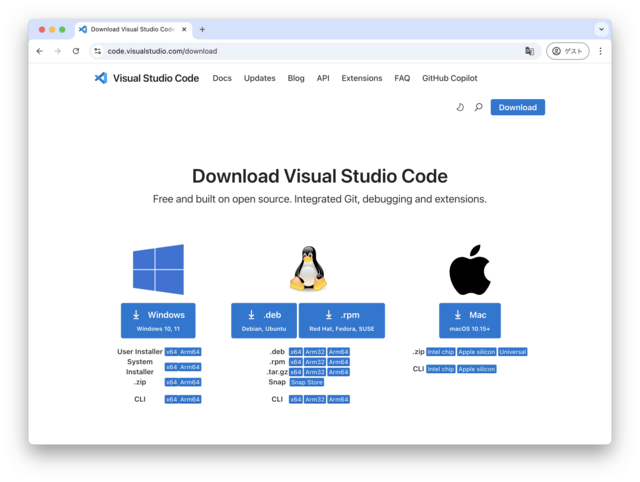Select Mac .zip Intel chip link
Screen dimensions: 640x482
(x=440, y=352)
